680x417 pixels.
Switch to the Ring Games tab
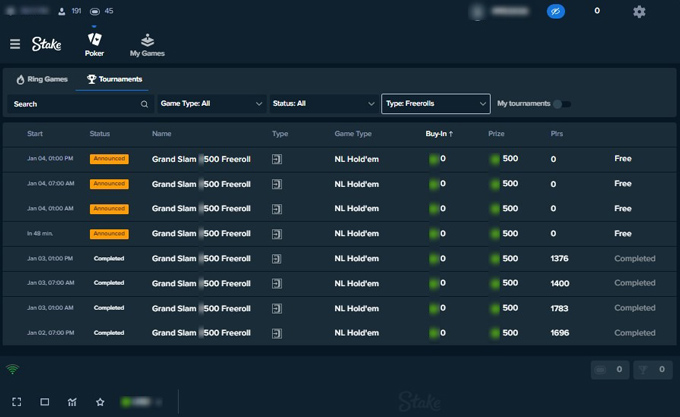(x=42, y=78)
